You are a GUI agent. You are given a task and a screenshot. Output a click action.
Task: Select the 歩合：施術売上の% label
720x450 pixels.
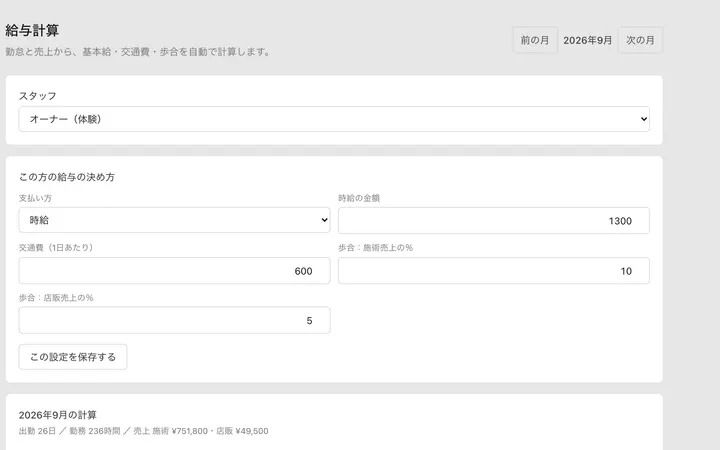click(x=376, y=248)
